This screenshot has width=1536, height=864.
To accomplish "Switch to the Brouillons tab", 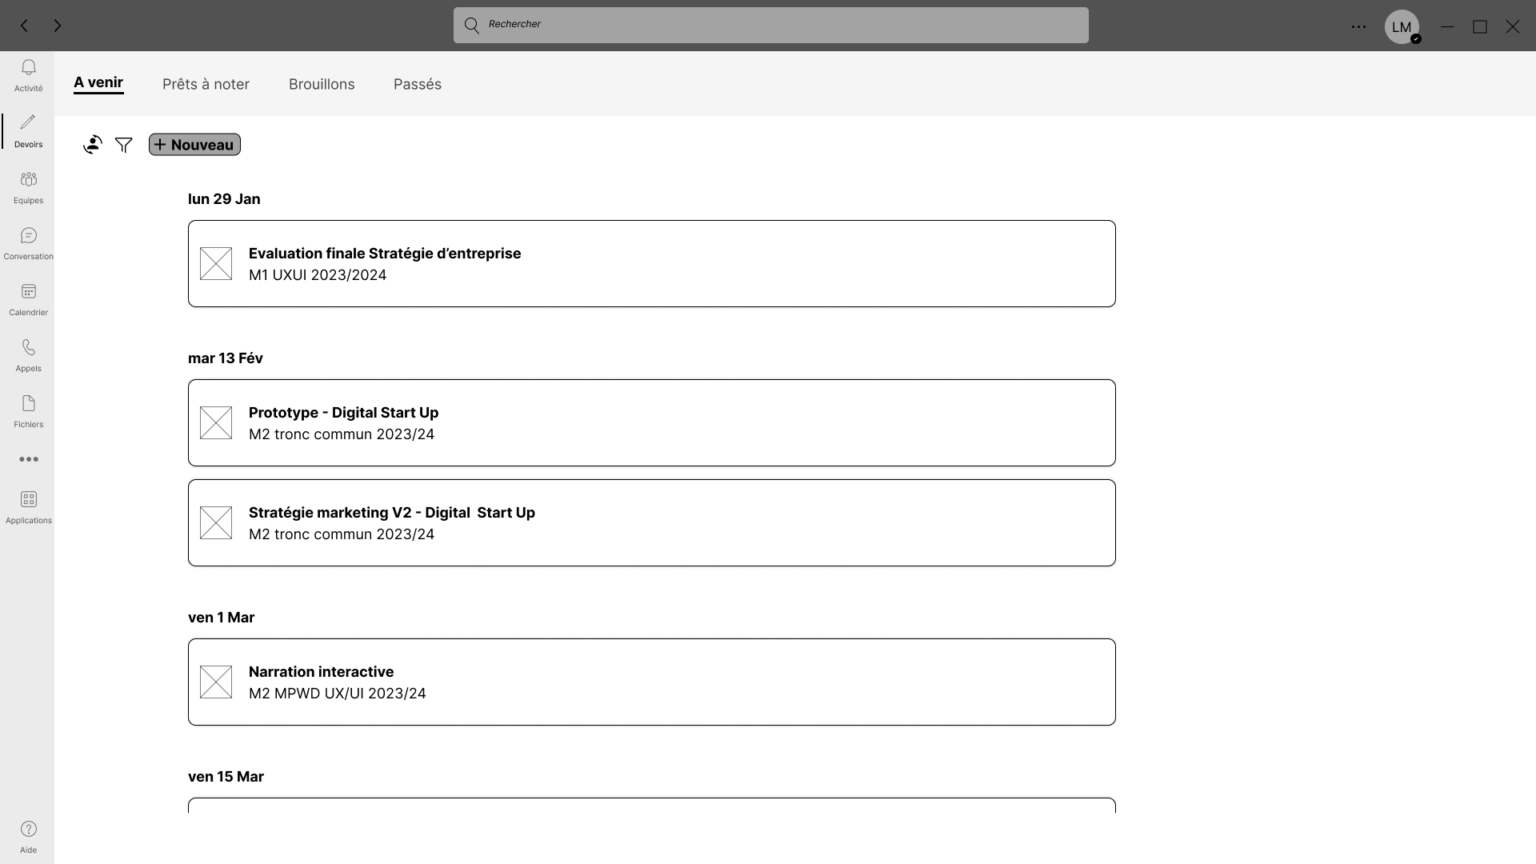I will [321, 84].
